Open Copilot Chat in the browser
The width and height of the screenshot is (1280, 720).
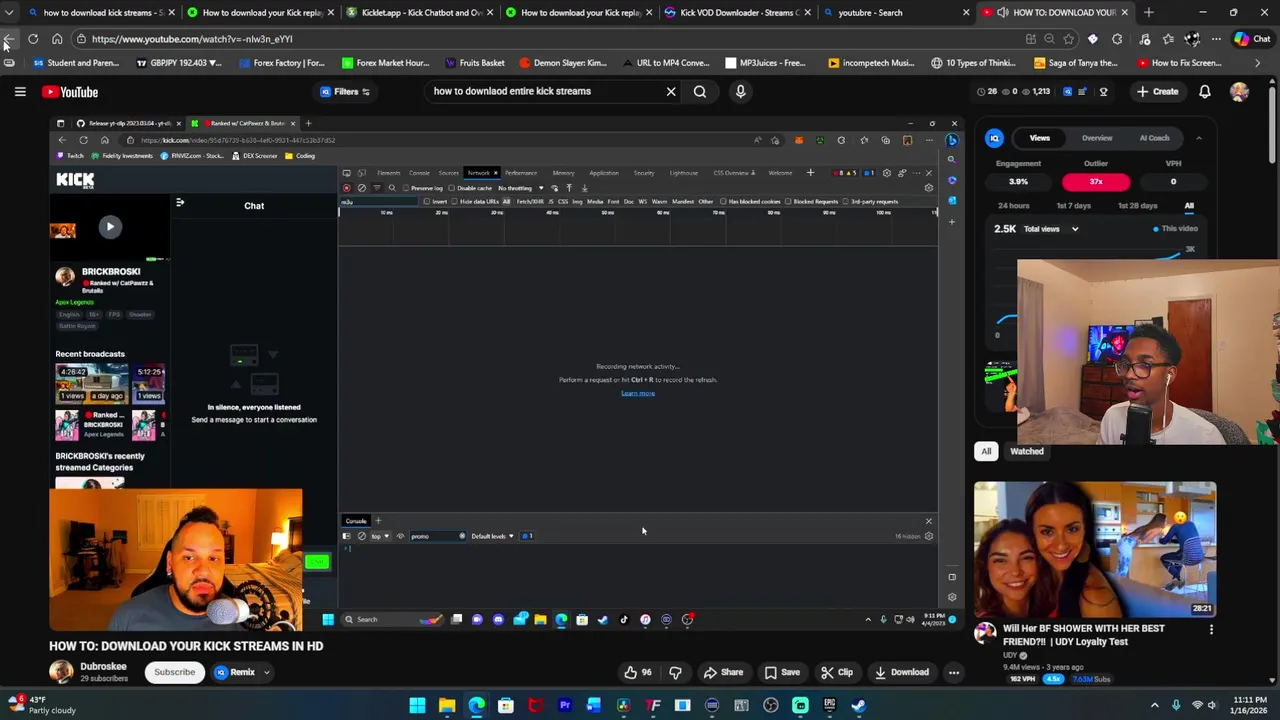(x=1252, y=39)
